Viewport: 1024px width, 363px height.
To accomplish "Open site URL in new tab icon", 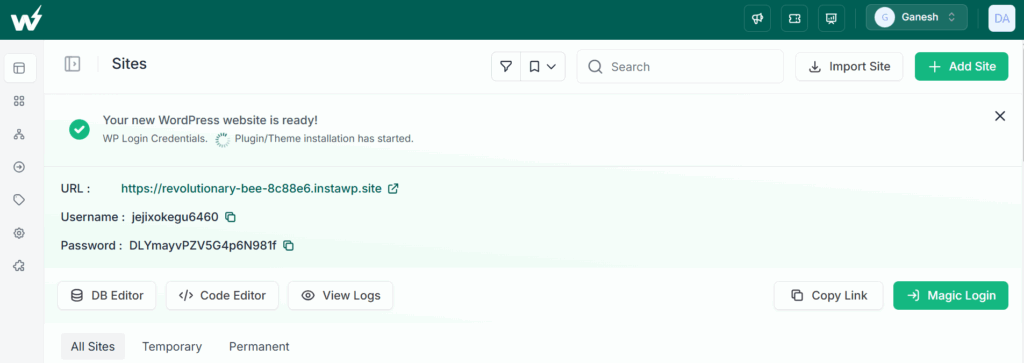I will click(x=393, y=189).
